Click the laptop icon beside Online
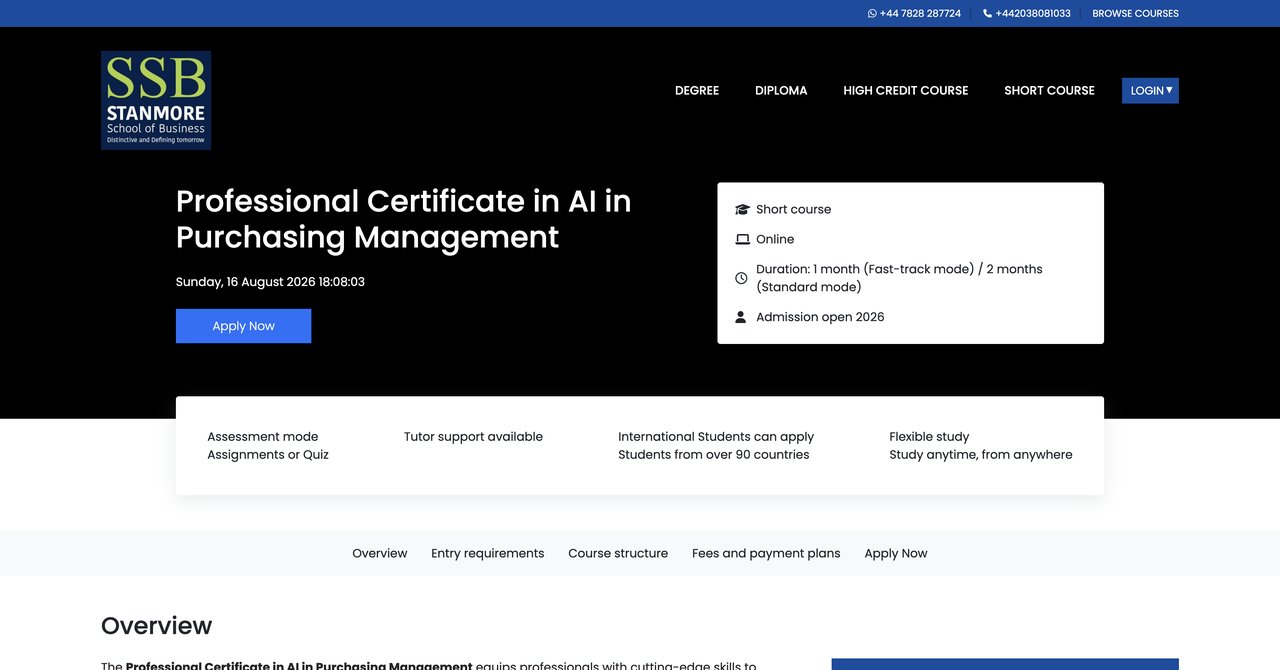 (x=742, y=239)
